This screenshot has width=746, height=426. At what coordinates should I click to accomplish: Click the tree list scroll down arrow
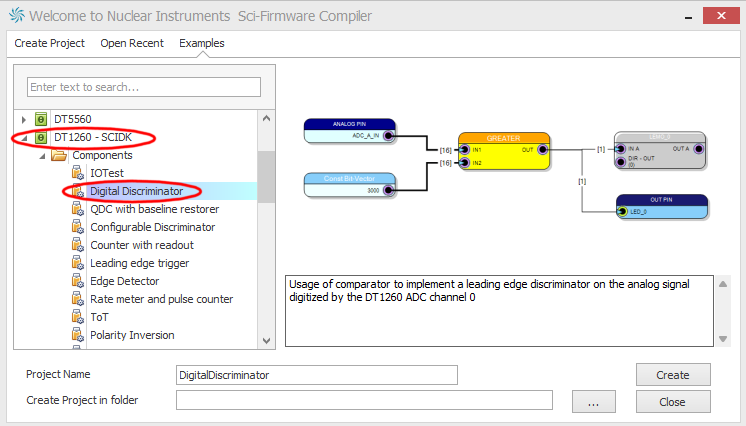pyautogui.click(x=266, y=341)
